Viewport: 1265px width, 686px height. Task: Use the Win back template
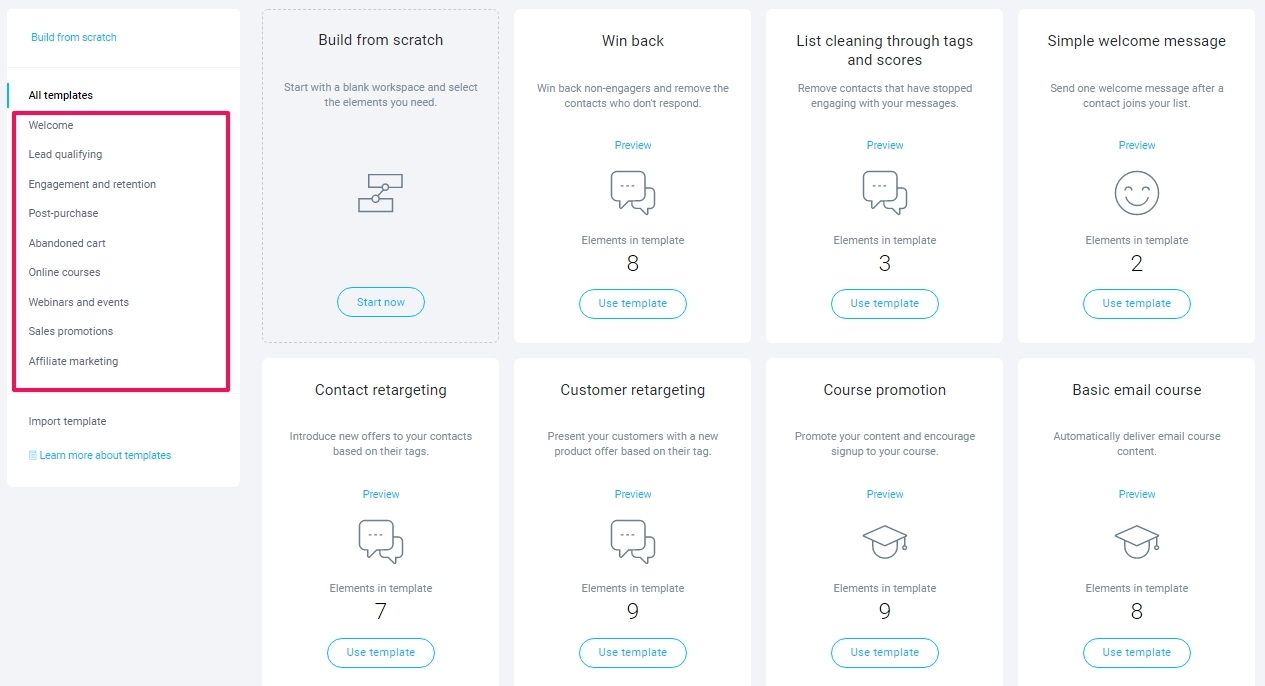point(633,303)
